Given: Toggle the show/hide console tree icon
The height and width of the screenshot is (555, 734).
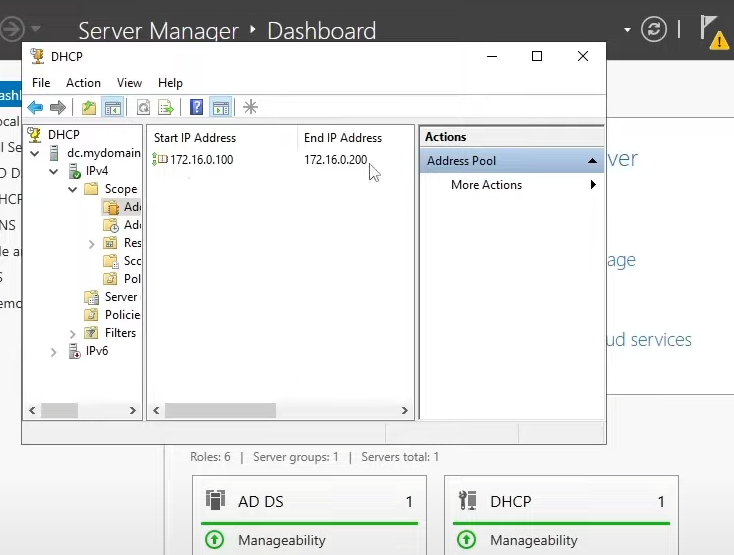Looking at the screenshot, I should point(113,108).
